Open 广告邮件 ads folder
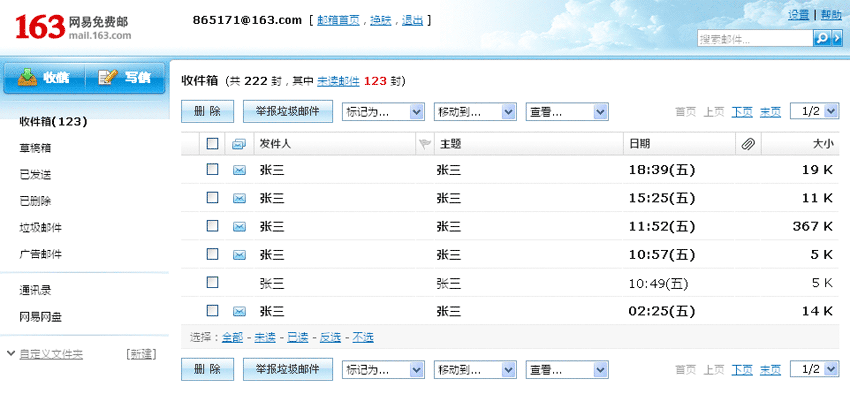The height and width of the screenshot is (394, 850). click(41, 254)
